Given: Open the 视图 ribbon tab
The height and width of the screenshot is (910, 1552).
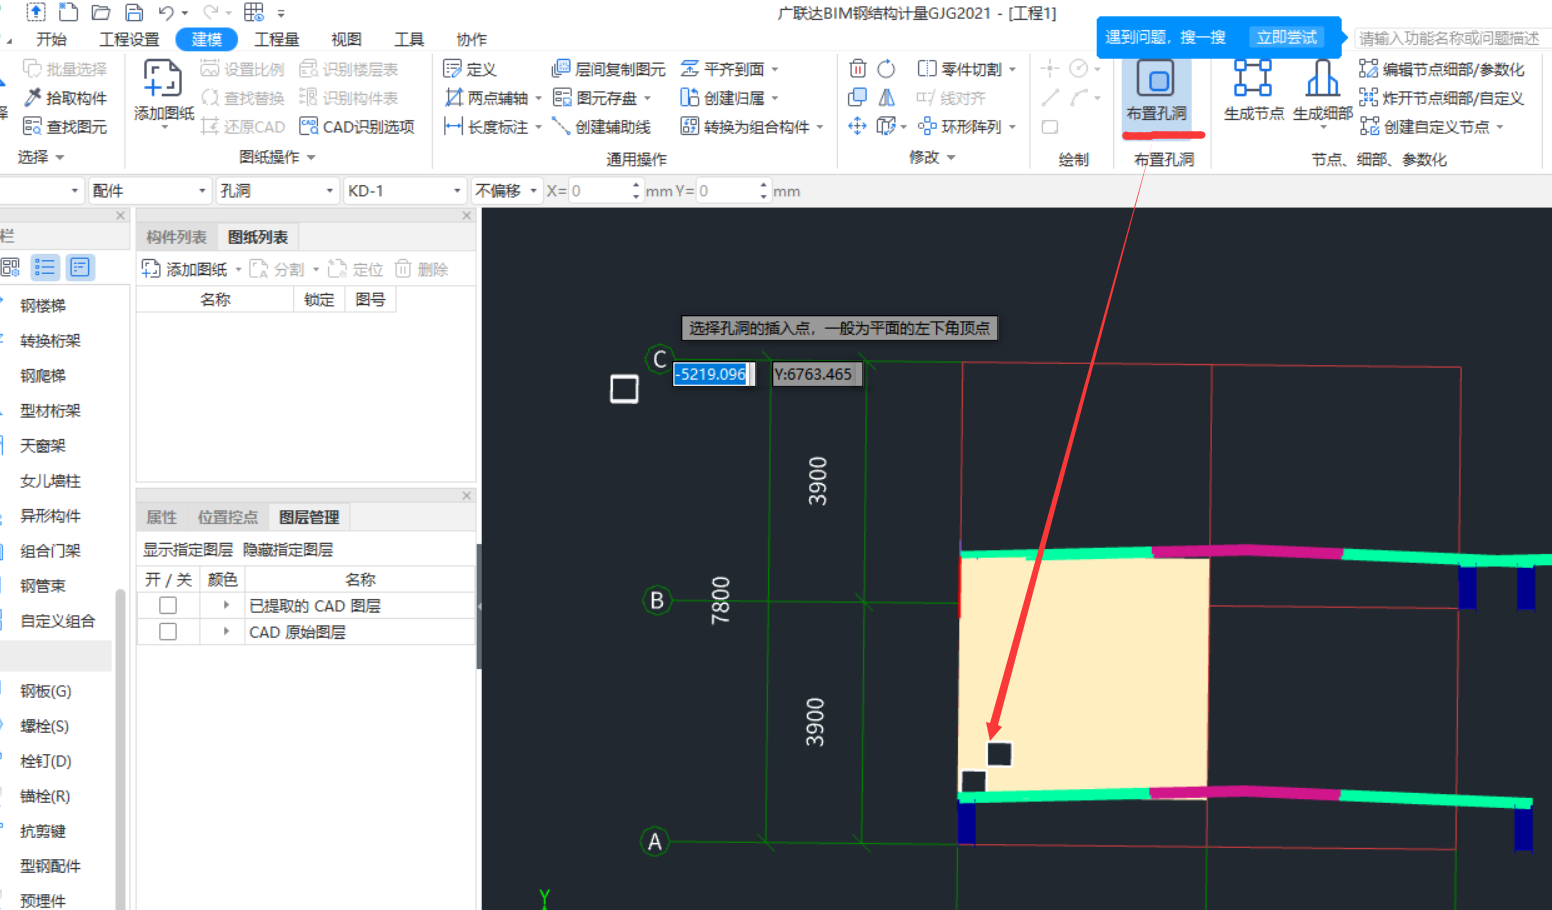Looking at the screenshot, I should (x=346, y=39).
